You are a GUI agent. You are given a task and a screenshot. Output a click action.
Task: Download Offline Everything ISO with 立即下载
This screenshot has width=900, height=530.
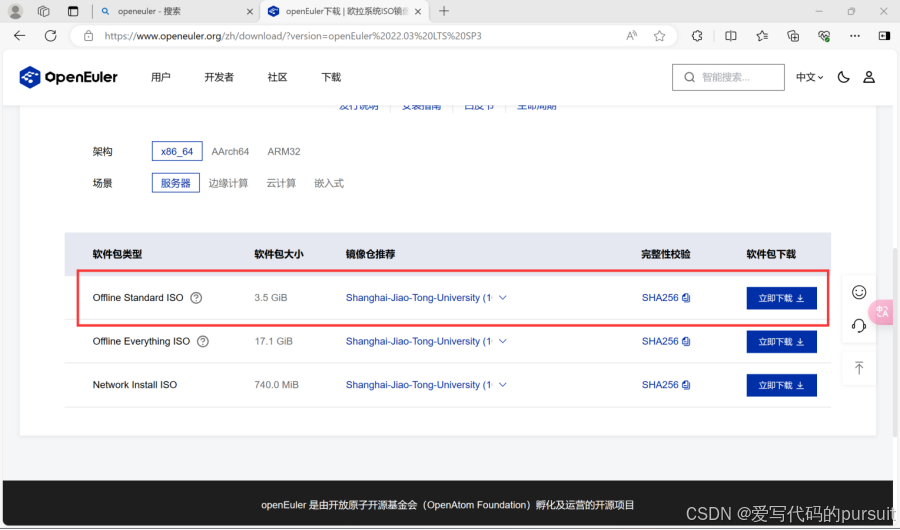pyautogui.click(x=781, y=342)
